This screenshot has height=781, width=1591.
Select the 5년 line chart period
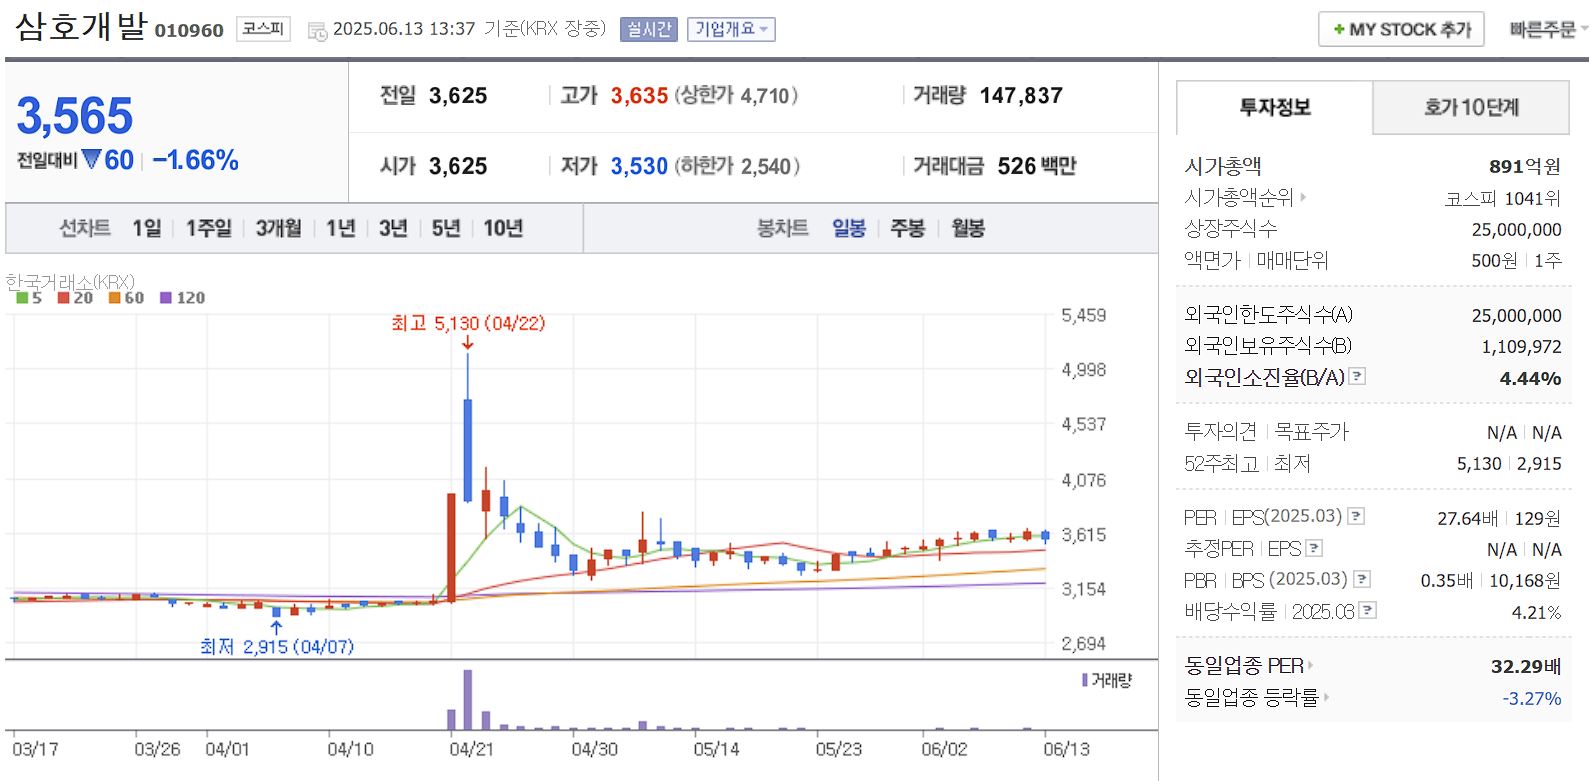click(446, 228)
